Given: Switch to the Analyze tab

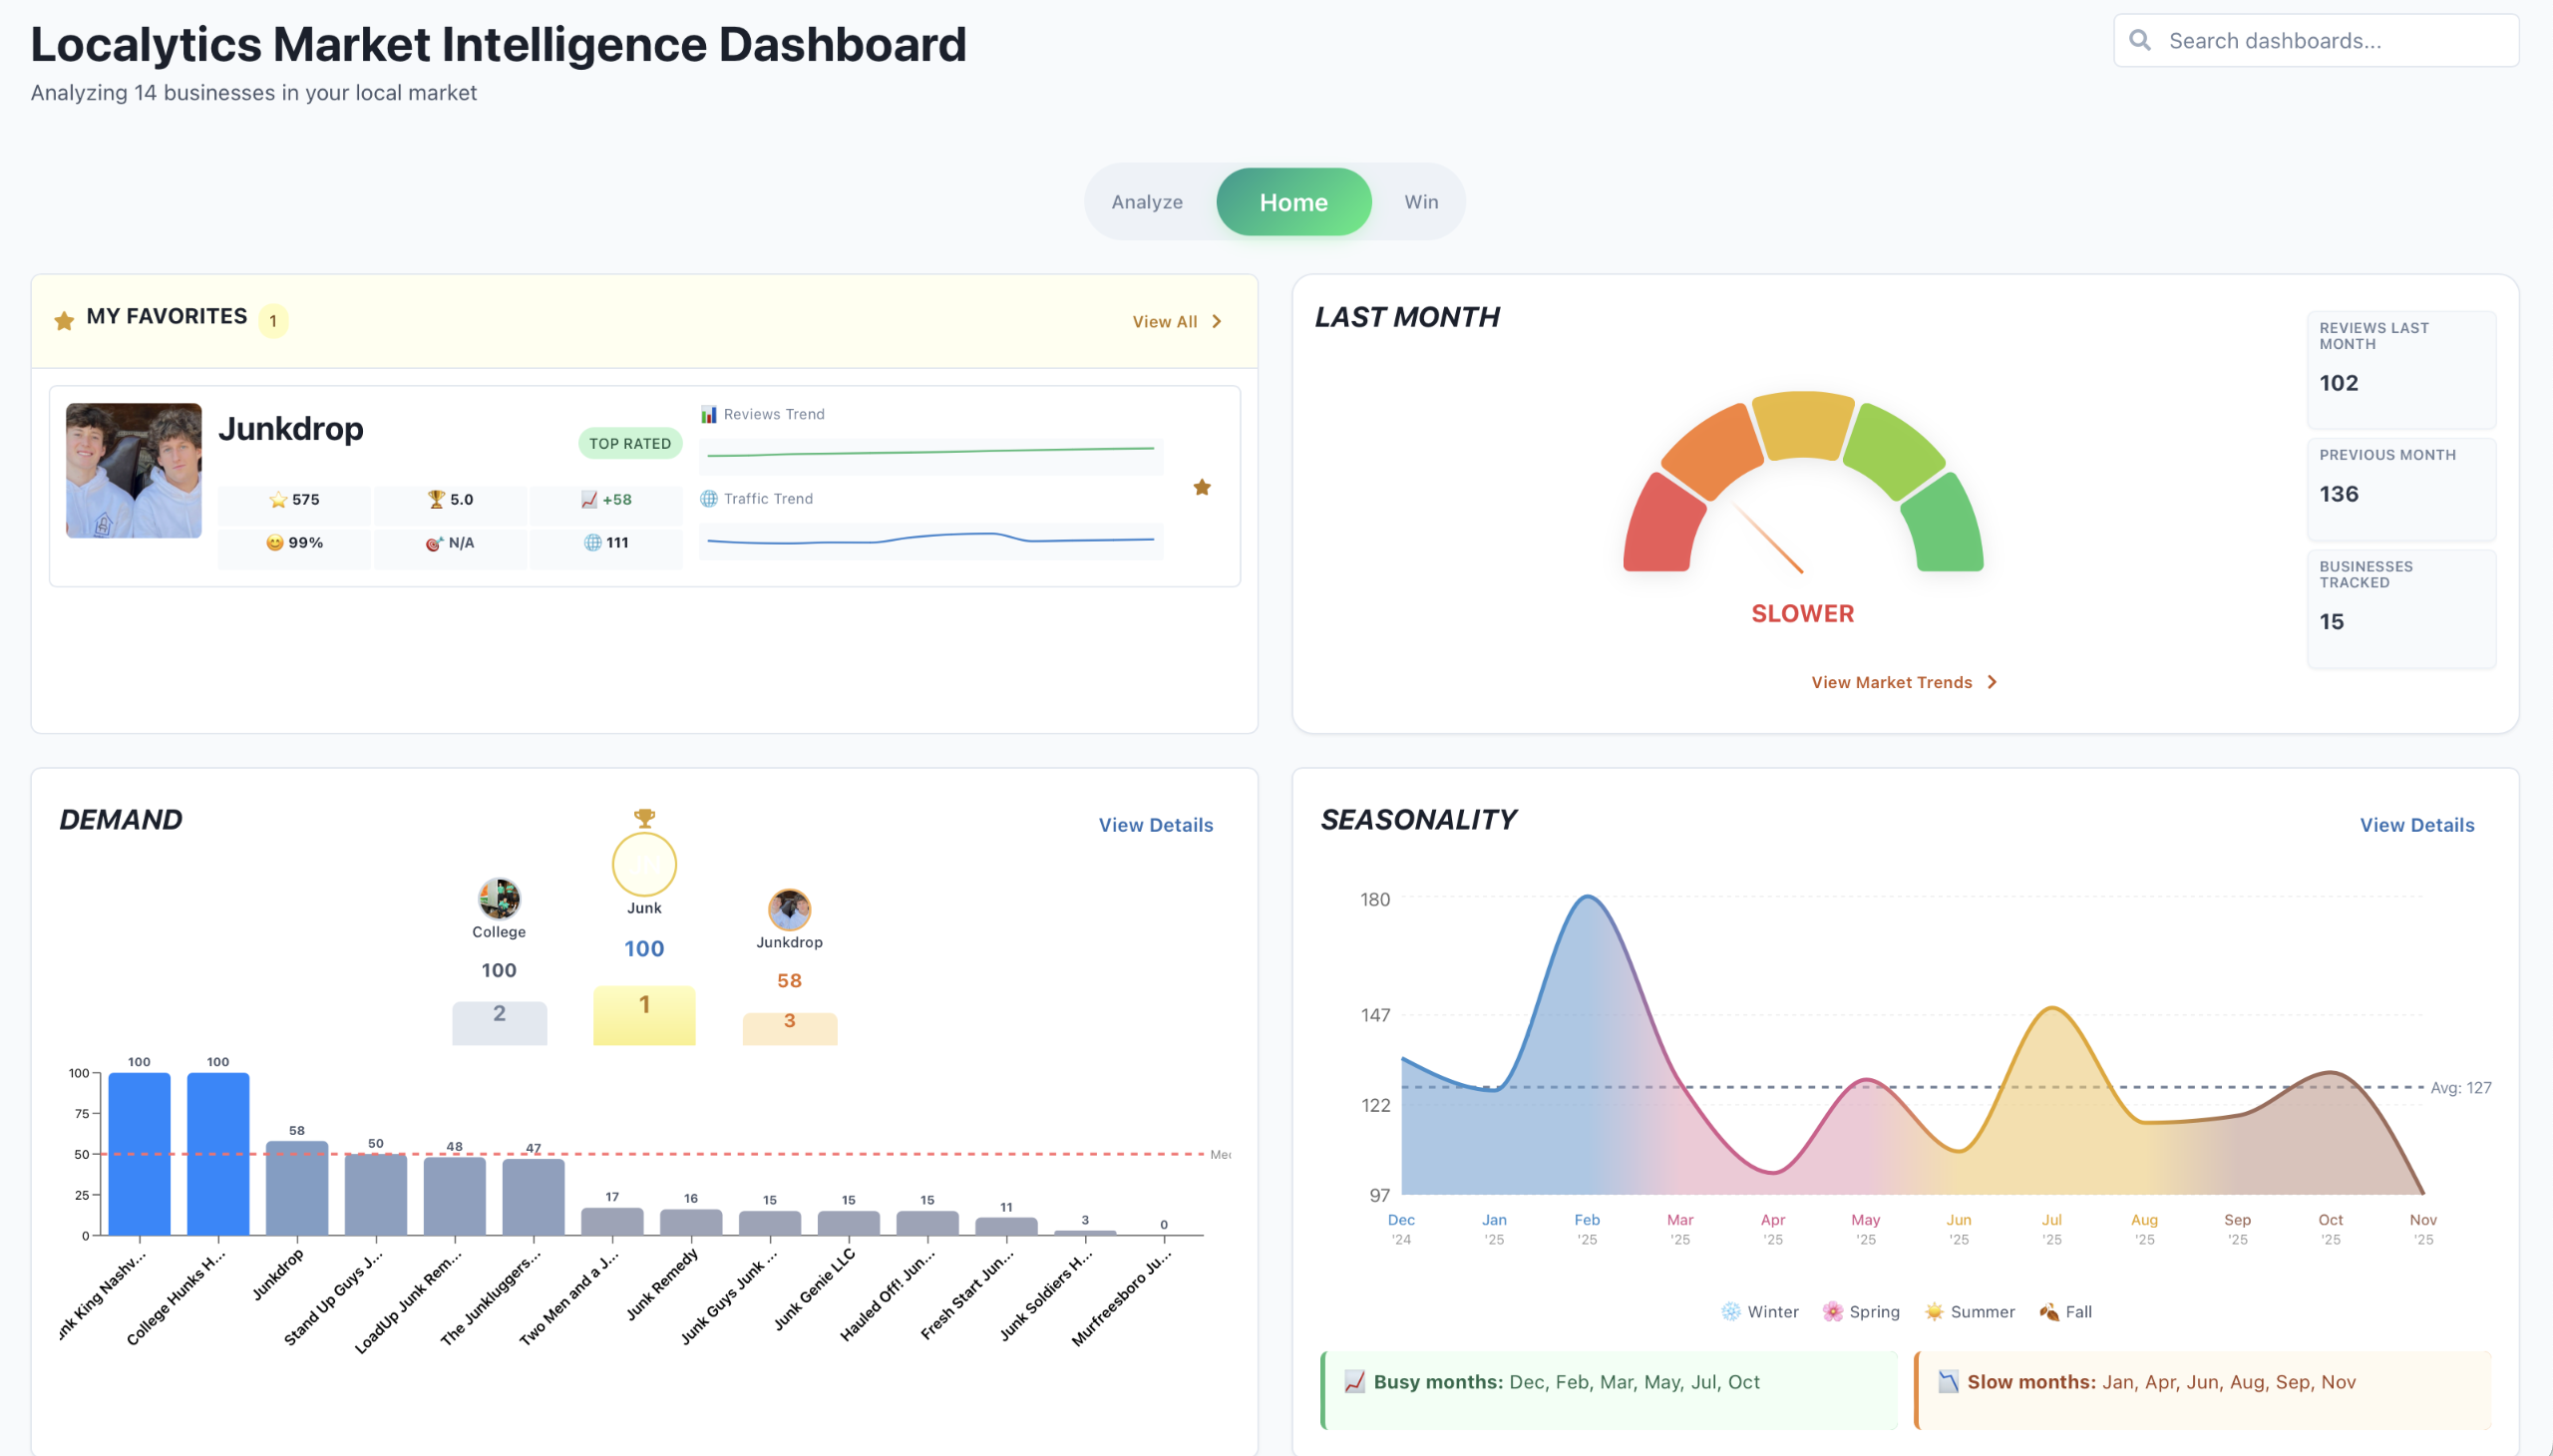Looking at the screenshot, I should pos(1146,201).
